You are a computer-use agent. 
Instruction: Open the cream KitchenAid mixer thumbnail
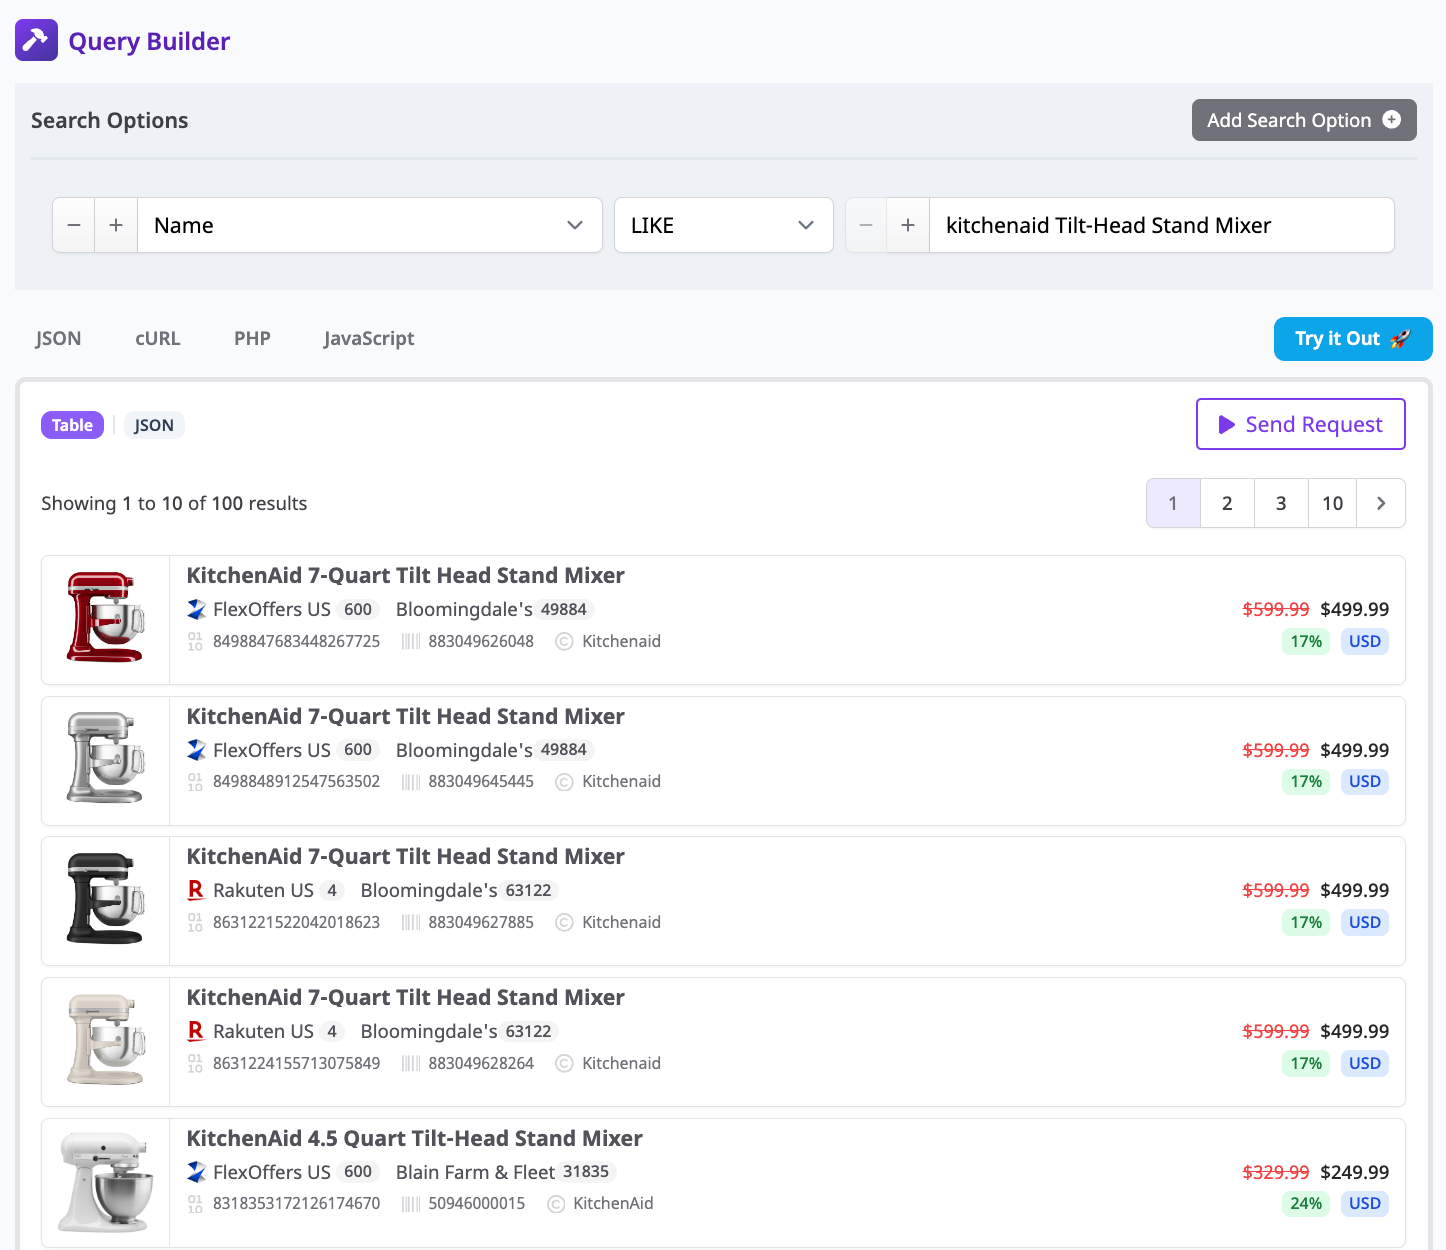click(x=105, y=1039)
